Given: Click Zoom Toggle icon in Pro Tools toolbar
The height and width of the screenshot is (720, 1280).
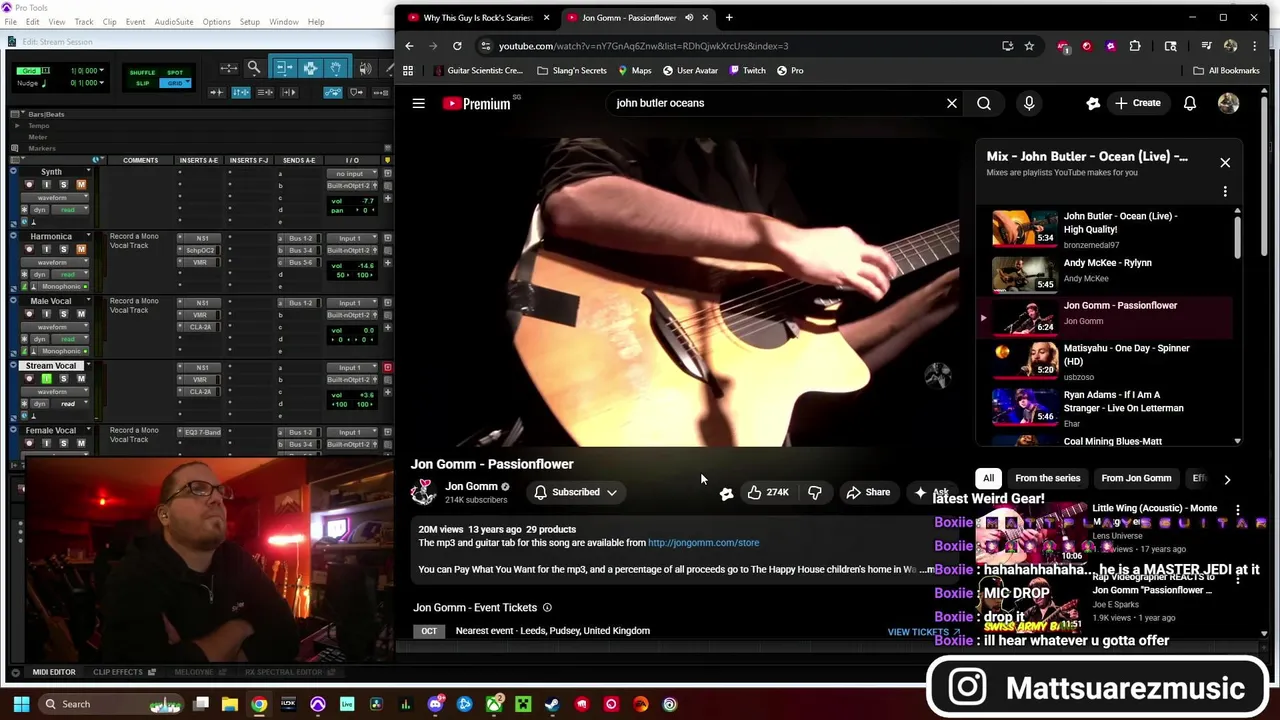Looking at the screenshot, I should click(229, 68).
